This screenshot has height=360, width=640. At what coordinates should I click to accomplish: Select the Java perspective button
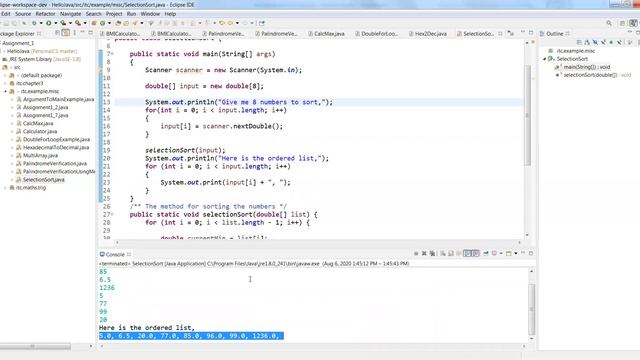point(633,23)
